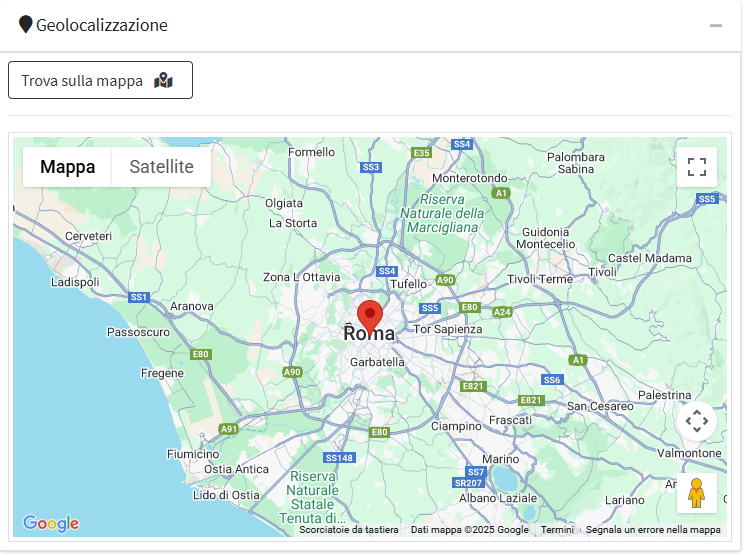Click the Passoscuro label on map
This screenshot has width=749, height=556.
pyautogui.click(x=139, y=332)
